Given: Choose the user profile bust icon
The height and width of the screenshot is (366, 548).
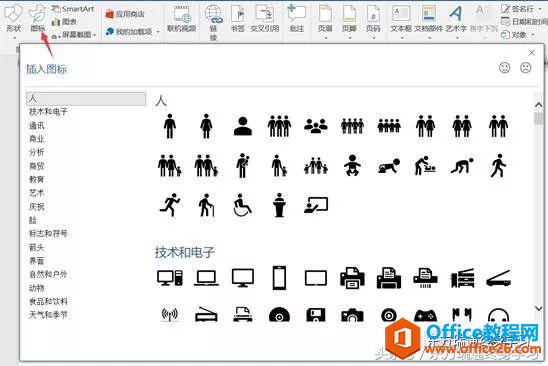Looking at the screenshot, I should [x=243, y=126].
